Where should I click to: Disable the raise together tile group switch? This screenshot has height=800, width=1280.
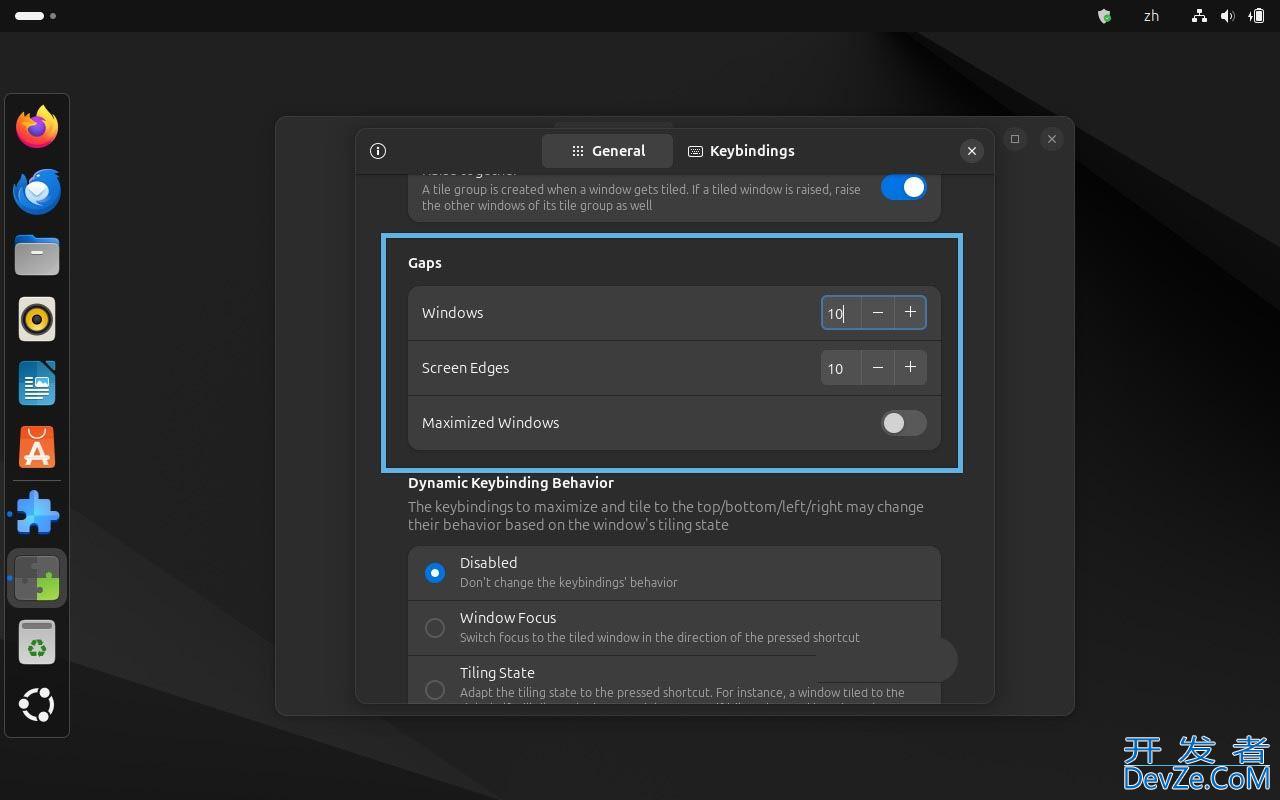[903, 187]
